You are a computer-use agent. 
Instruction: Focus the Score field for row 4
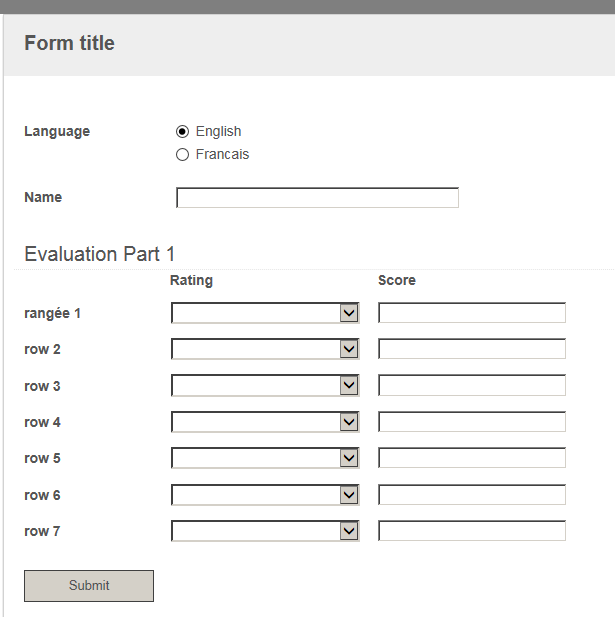pos(472,421)
